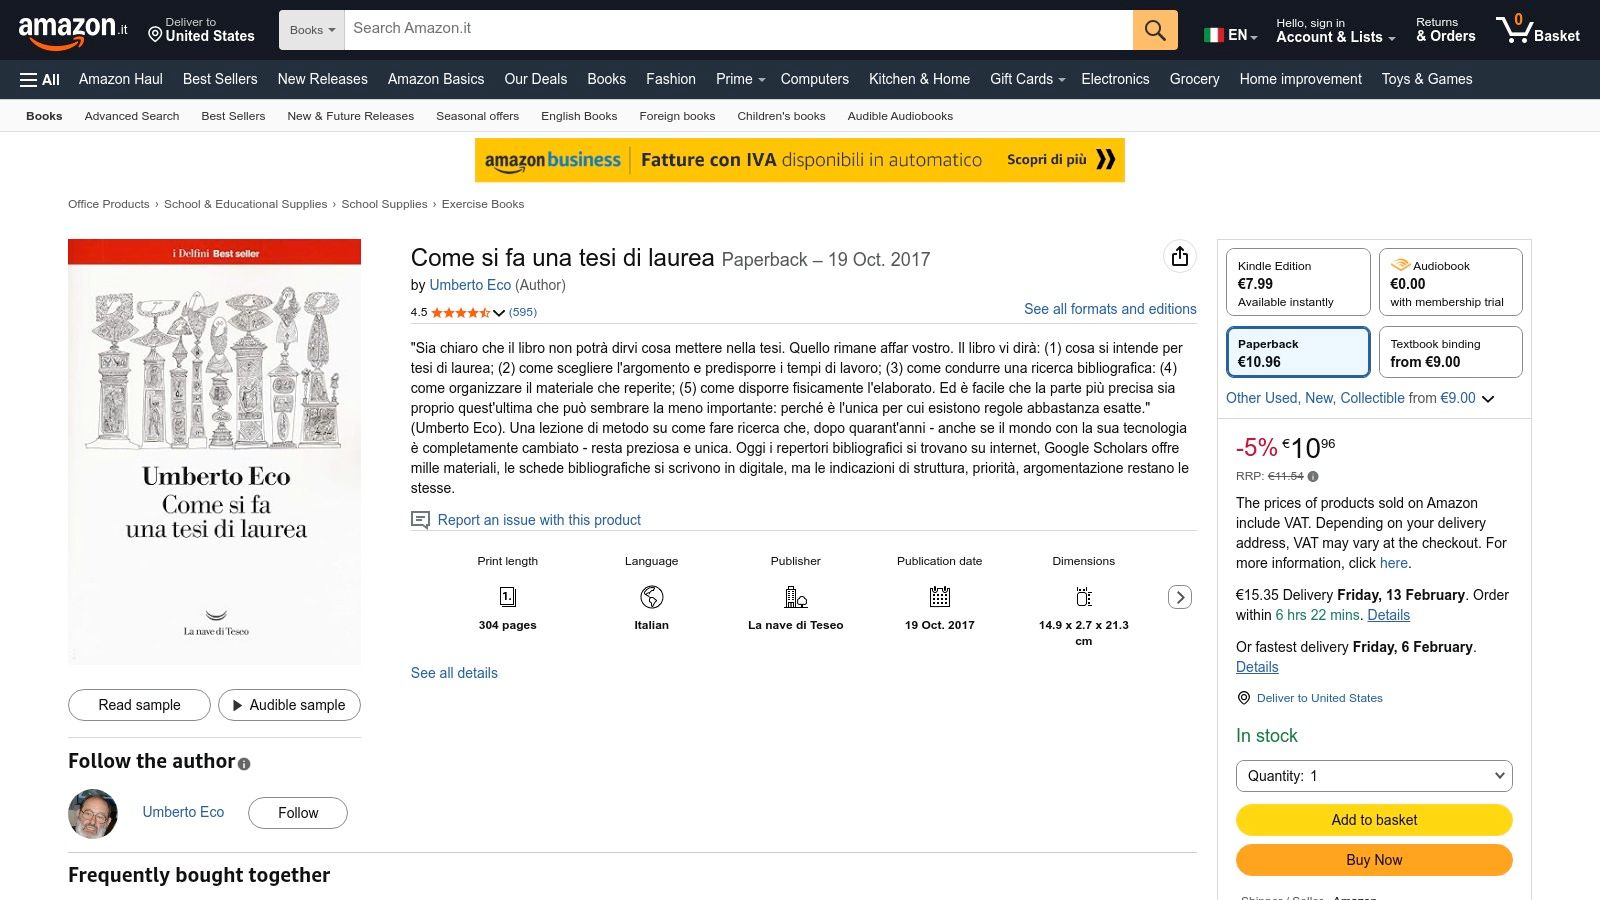Select the Kindle Edition format
Image resolution: width=1600 pixels, height=900 pixels.
1298,283
